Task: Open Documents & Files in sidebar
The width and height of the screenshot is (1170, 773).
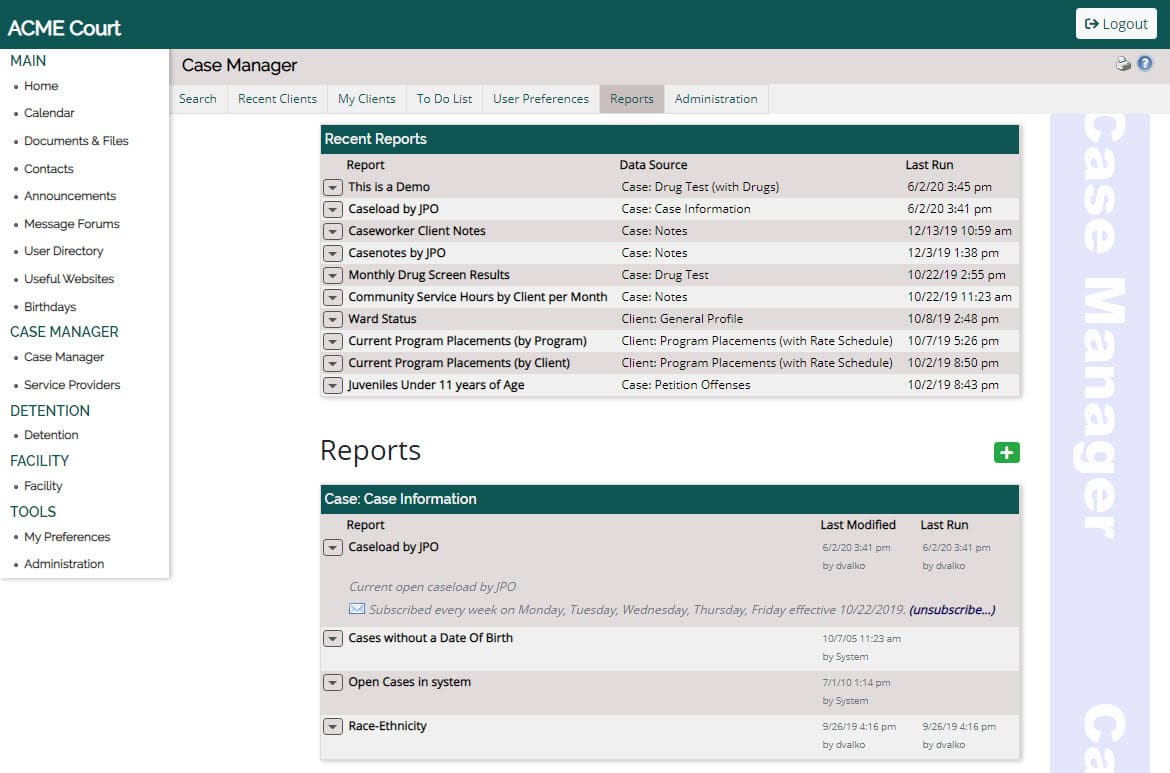Action: coord(76,140)
